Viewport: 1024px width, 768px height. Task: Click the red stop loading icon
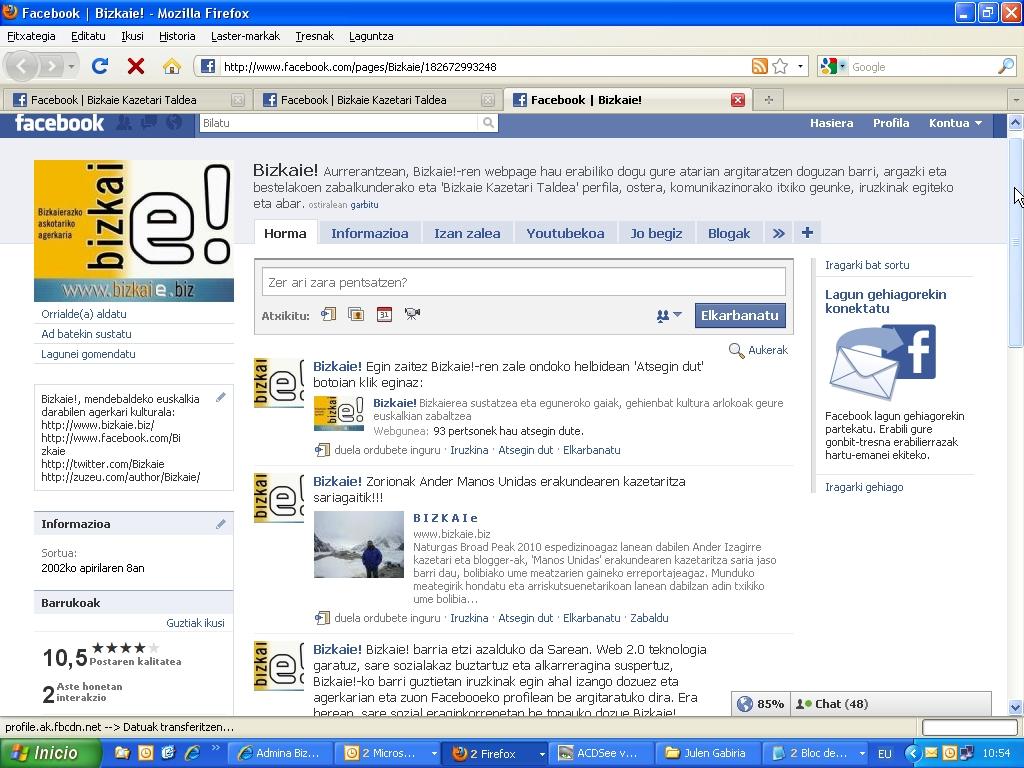point(136,66)
